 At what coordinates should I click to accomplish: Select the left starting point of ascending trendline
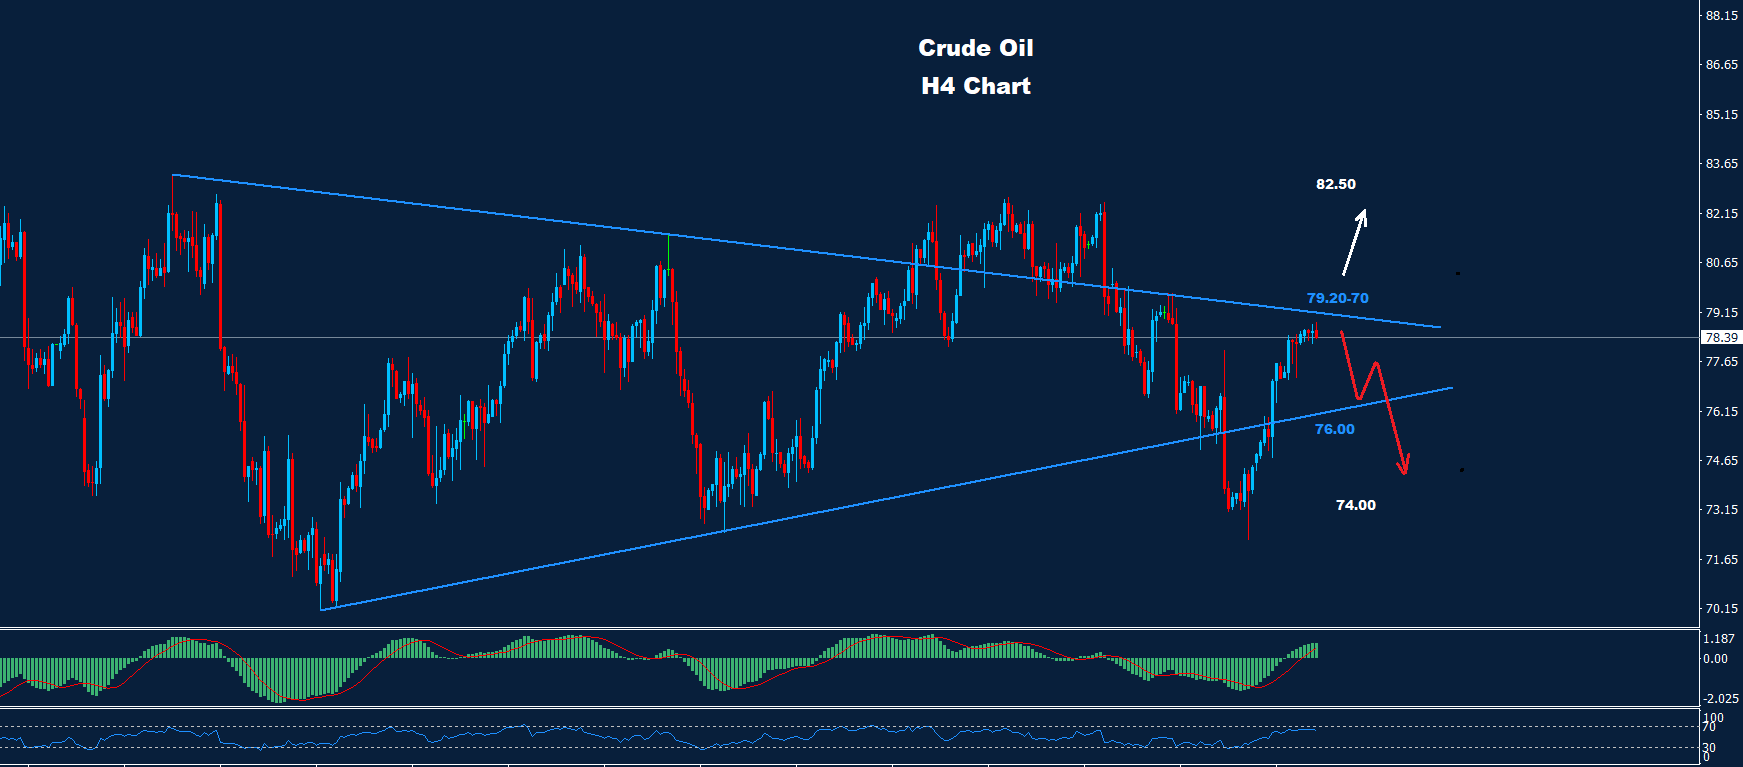pos(321,609)
